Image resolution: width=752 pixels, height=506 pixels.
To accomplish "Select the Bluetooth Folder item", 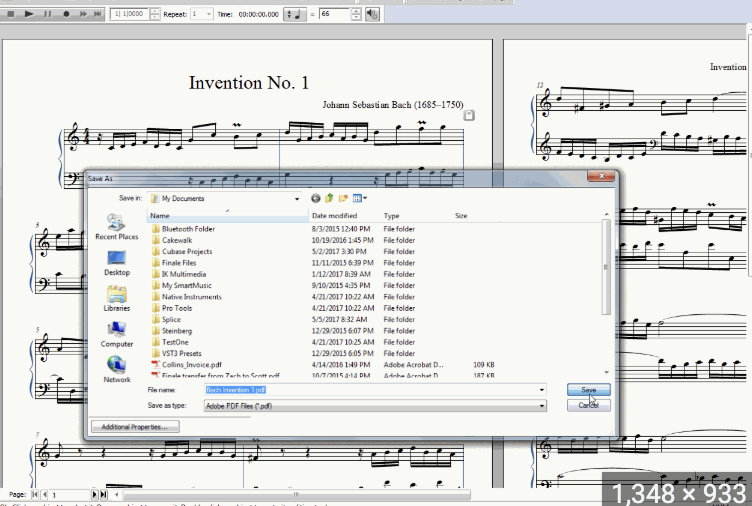I will pyautogui.click(x=188, y=229).
